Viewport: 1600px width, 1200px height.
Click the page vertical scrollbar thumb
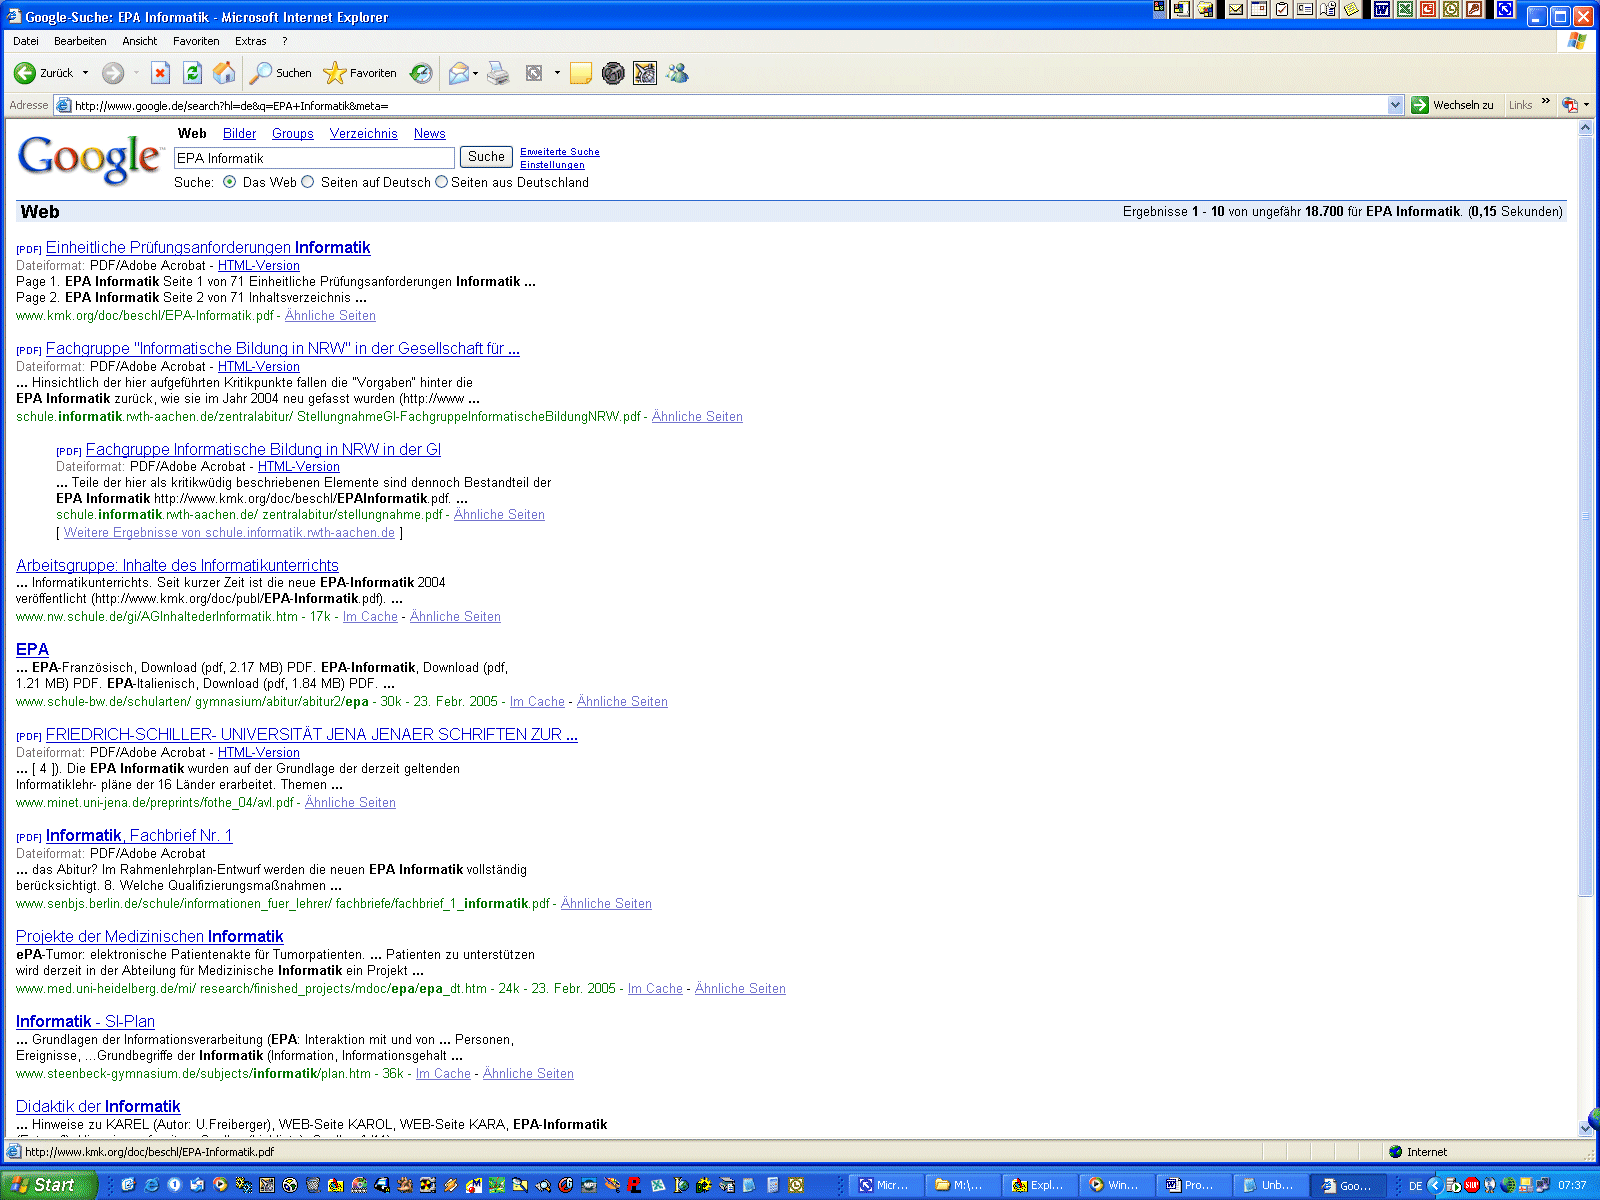coord(1585,515)
